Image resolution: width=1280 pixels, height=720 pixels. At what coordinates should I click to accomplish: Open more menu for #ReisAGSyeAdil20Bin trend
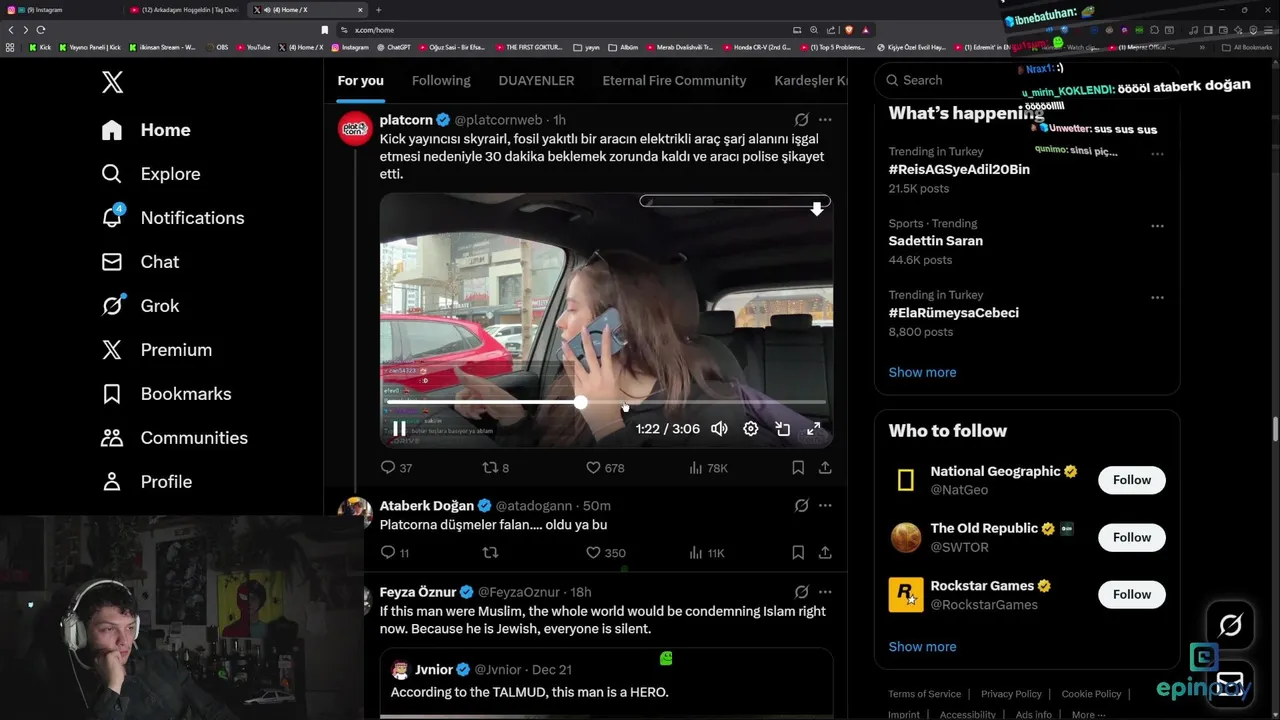tap(1157, 154)
